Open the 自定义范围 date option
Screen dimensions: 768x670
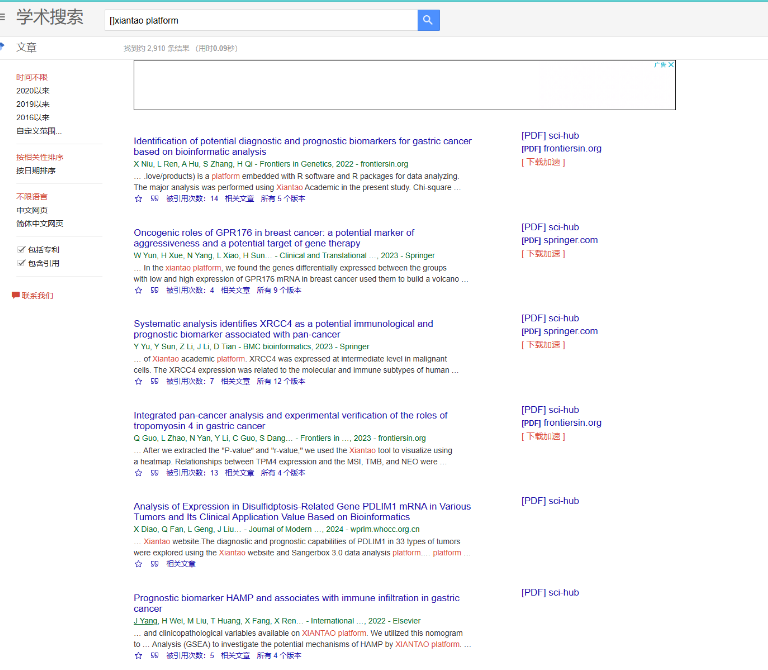tap(39, 131)
